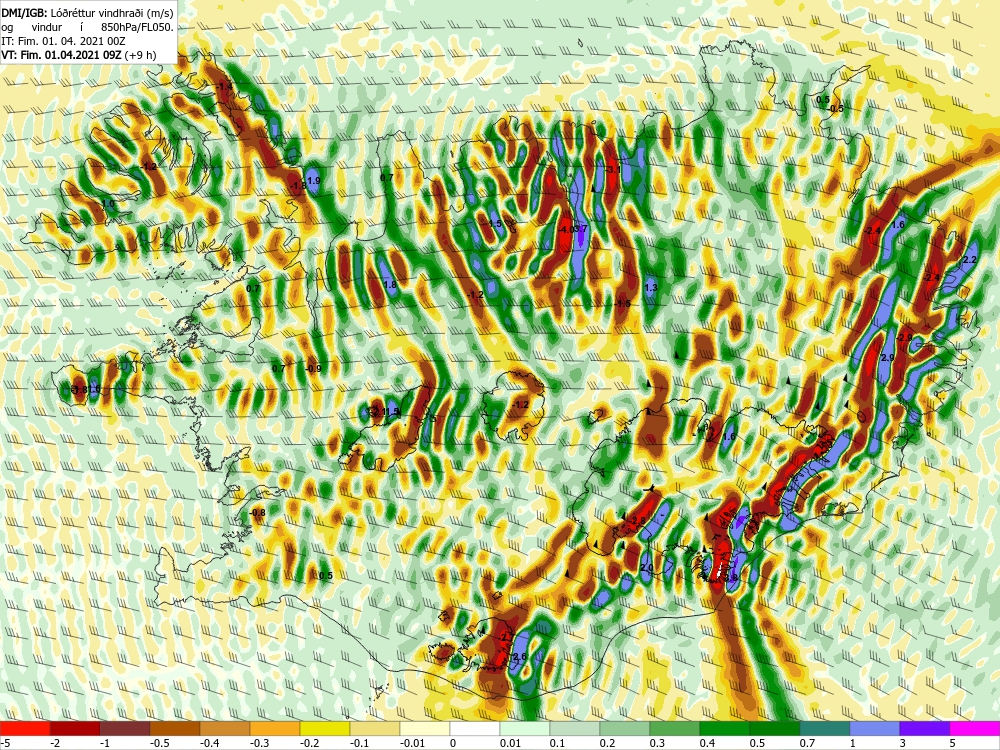Click the 'VT: Fim. 01.04.2021 09Z (+9 h)' line
This screenshot has height=750, width=1000.
coord(78,55)
